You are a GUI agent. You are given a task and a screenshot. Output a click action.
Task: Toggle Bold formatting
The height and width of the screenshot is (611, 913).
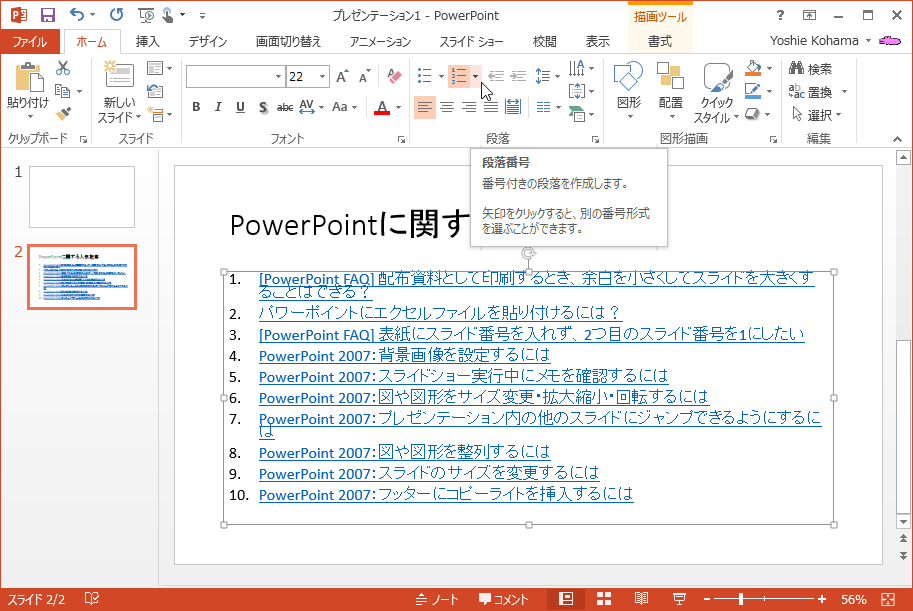196,107
